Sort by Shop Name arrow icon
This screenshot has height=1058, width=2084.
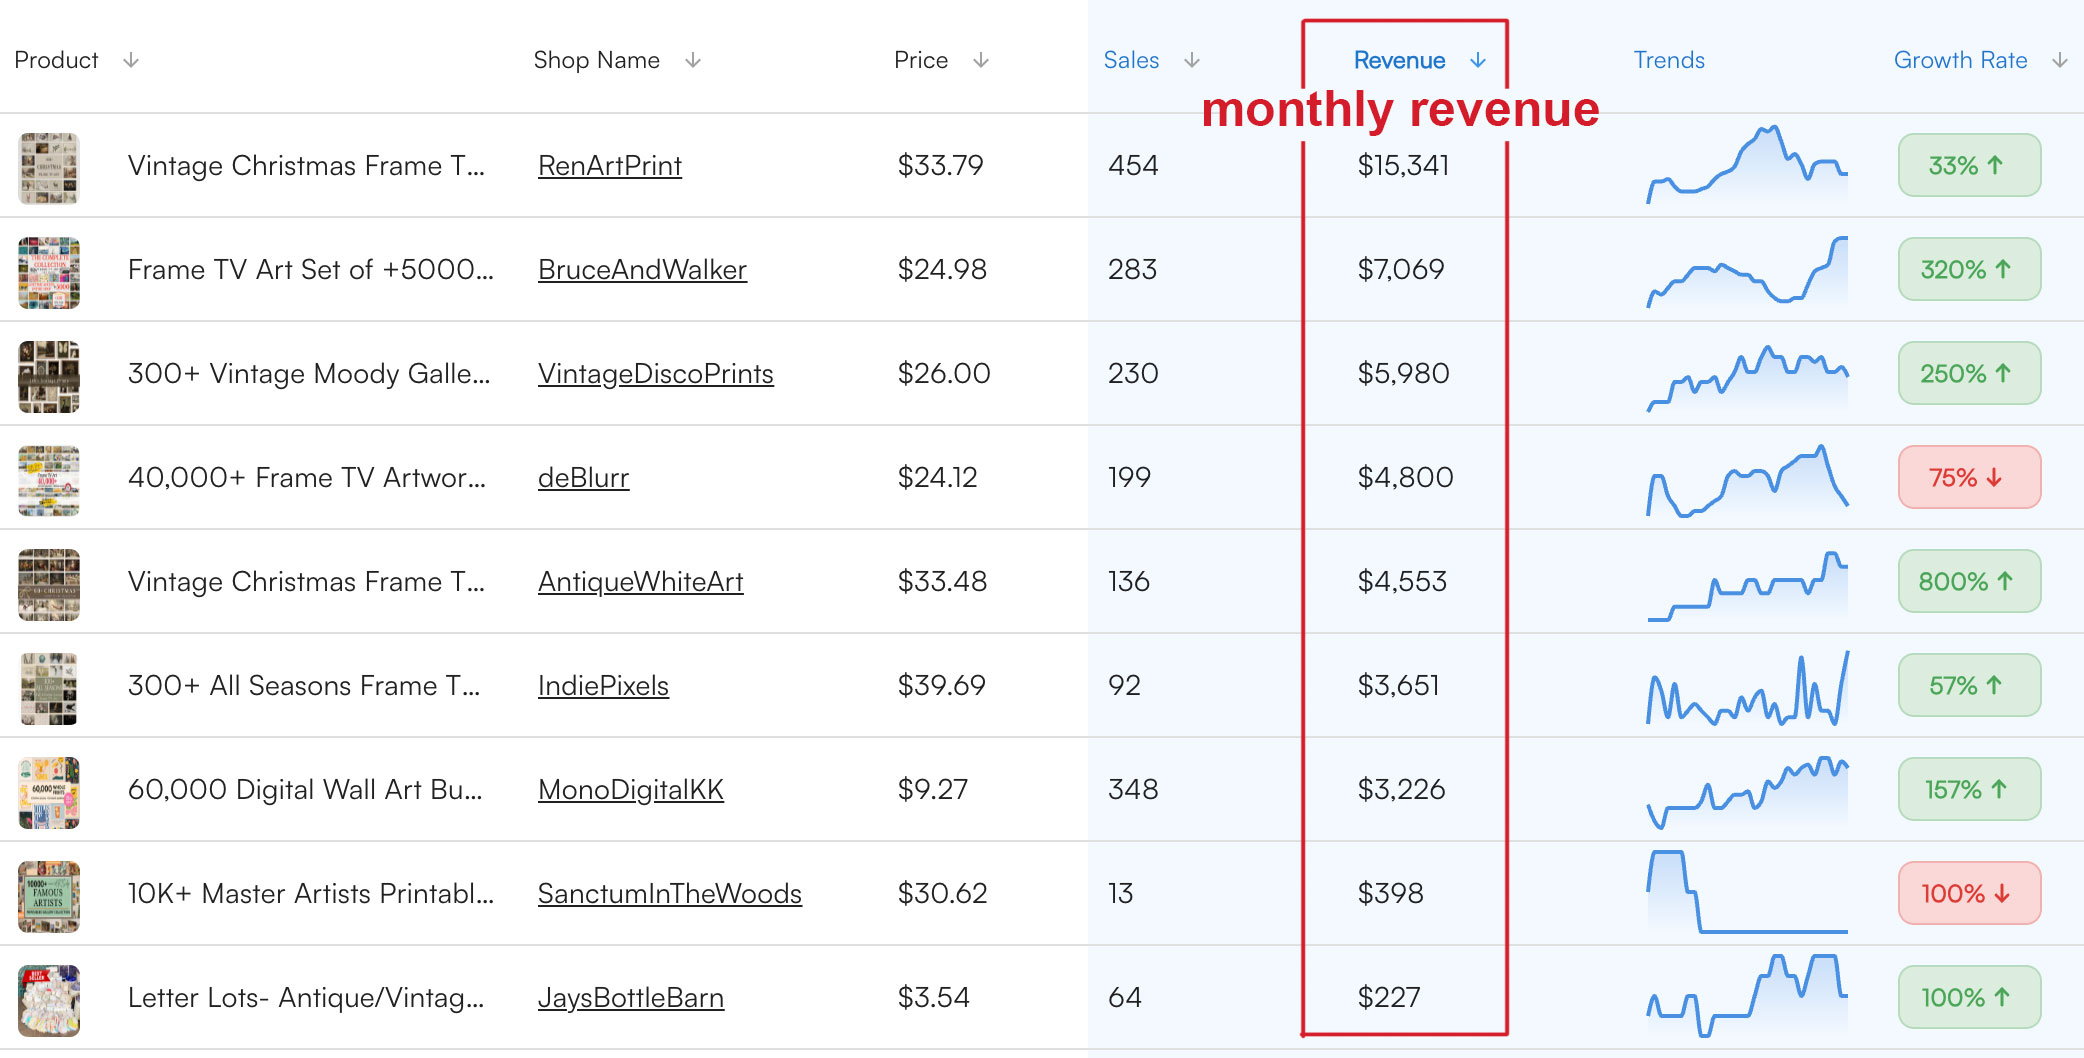click(693, 61)
